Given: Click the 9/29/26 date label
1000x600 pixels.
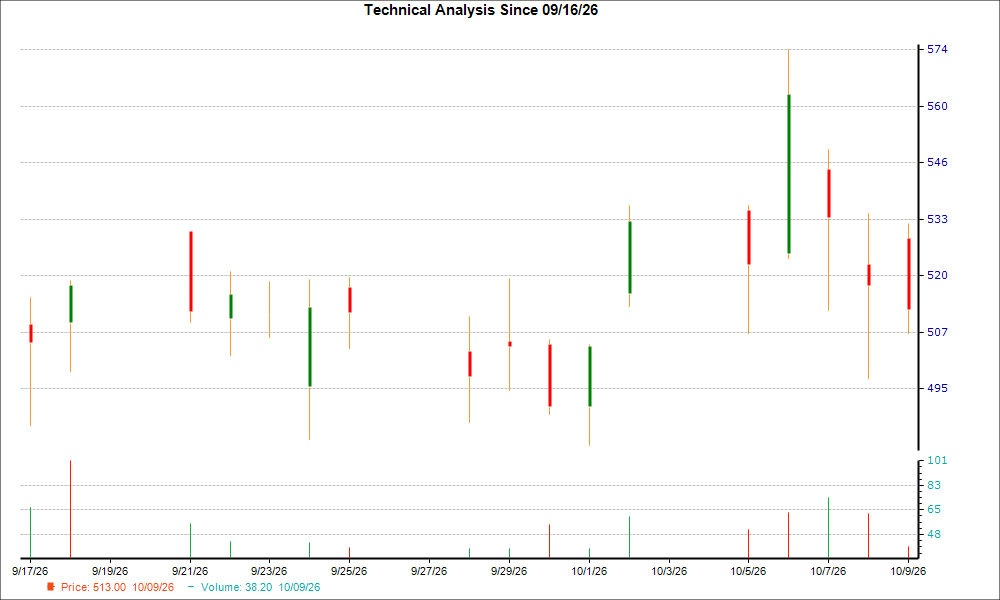Looking at the screenshot, I should 509,571.
